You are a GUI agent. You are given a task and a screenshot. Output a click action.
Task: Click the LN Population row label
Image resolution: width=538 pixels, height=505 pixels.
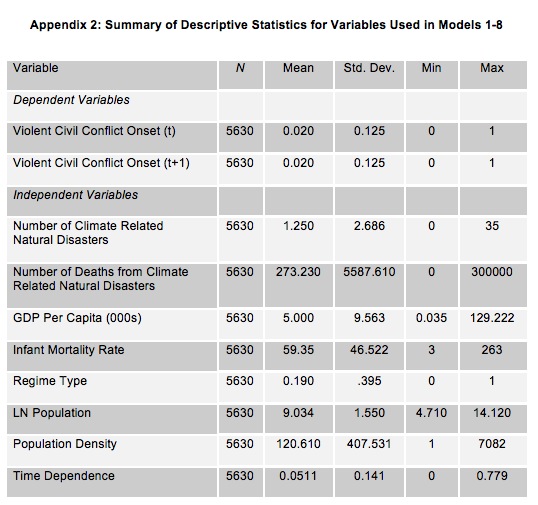click(52, 413)
